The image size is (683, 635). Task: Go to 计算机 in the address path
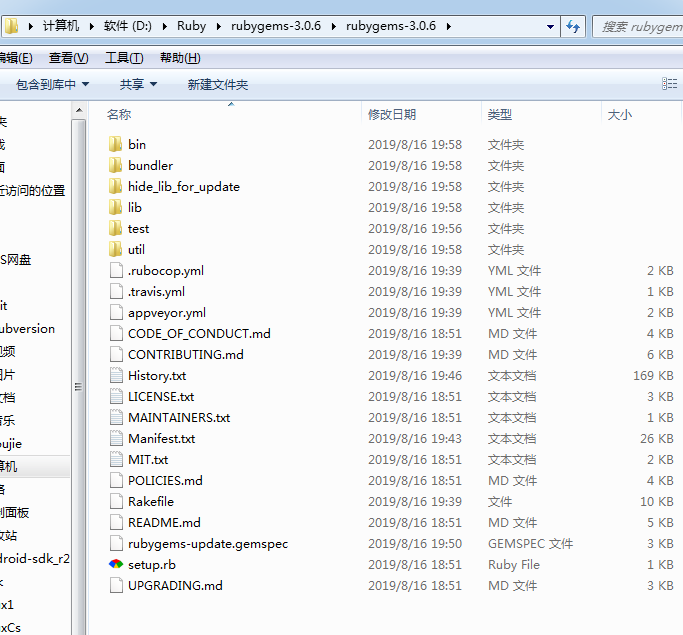[x=61, y=26]
